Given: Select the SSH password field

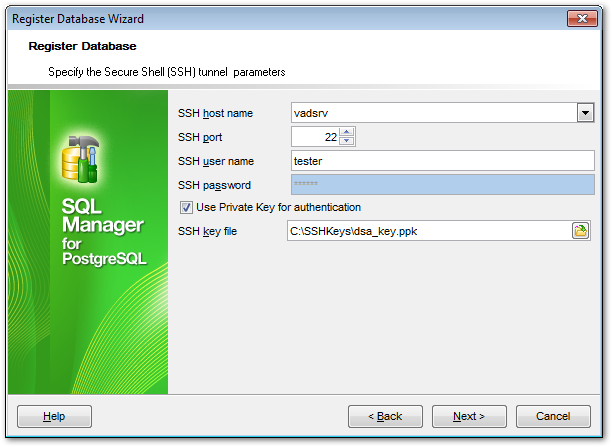Looking at the screenshot, I should pos(443,185).
